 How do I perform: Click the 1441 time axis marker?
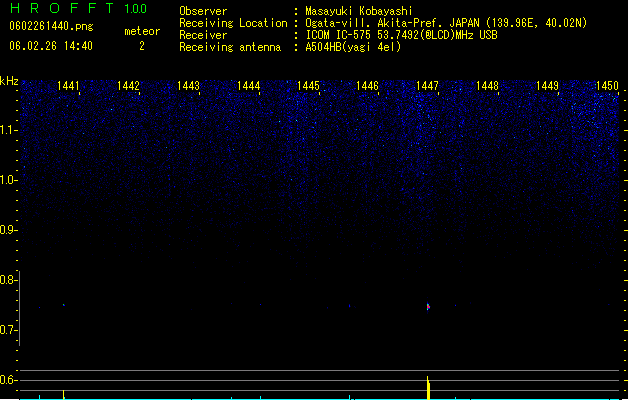[x=68, y=85]
